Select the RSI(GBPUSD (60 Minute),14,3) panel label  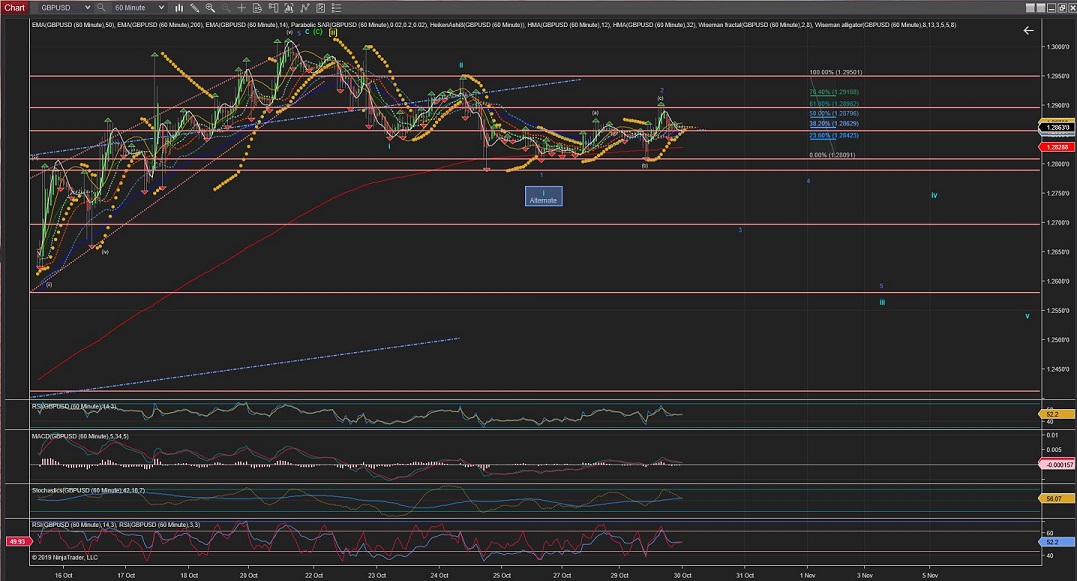click(74, 407)
